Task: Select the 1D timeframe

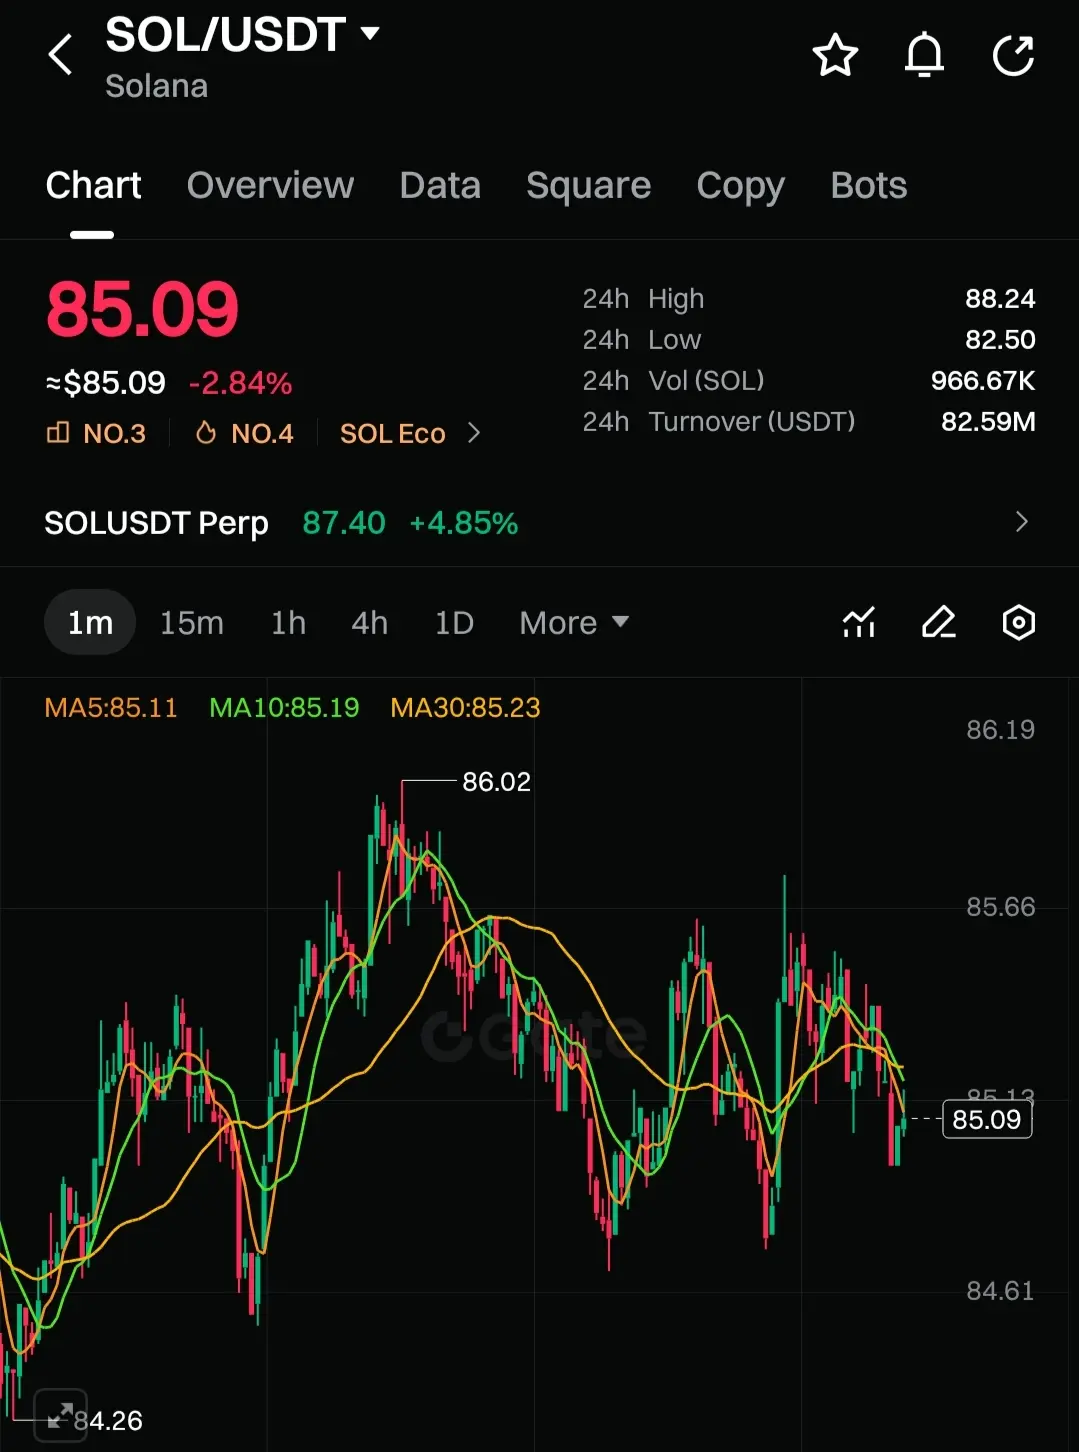Action: [454, 622]
